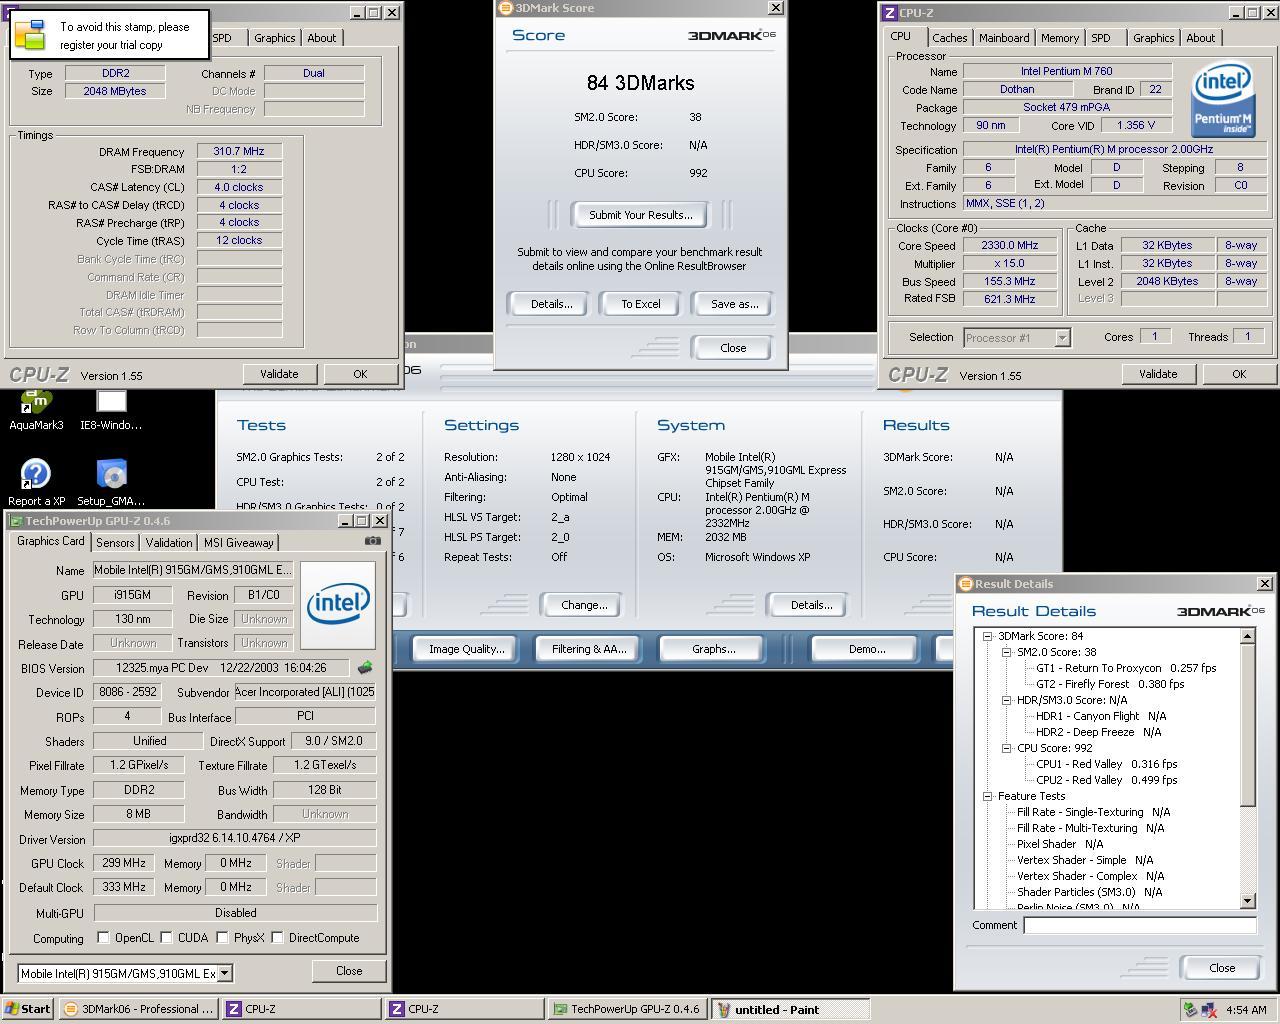The height and width of the screenshot is (1024, 1280).
Task: Collapse the HDR/SM3.0 Score node
Action: (x=1006, y=700)
